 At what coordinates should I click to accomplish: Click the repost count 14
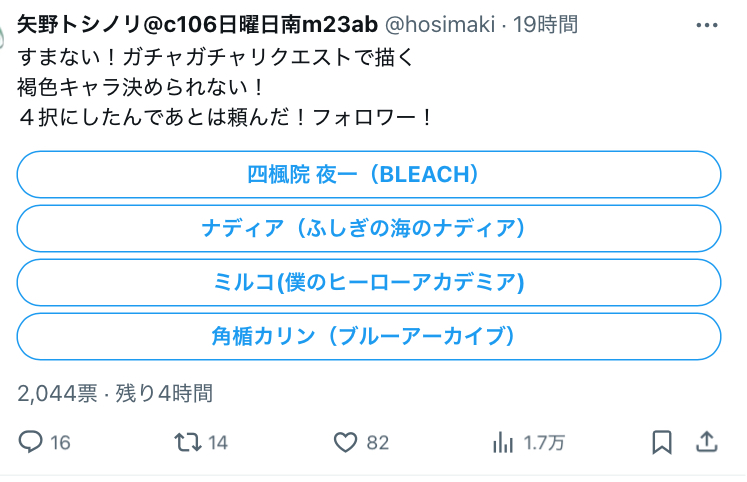[218, 443]
